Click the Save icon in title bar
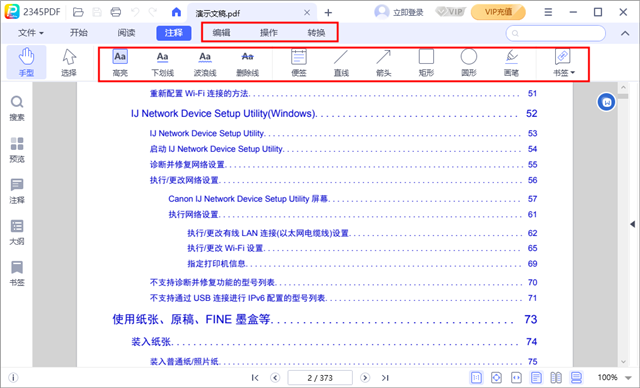 [x=97, y=12]
